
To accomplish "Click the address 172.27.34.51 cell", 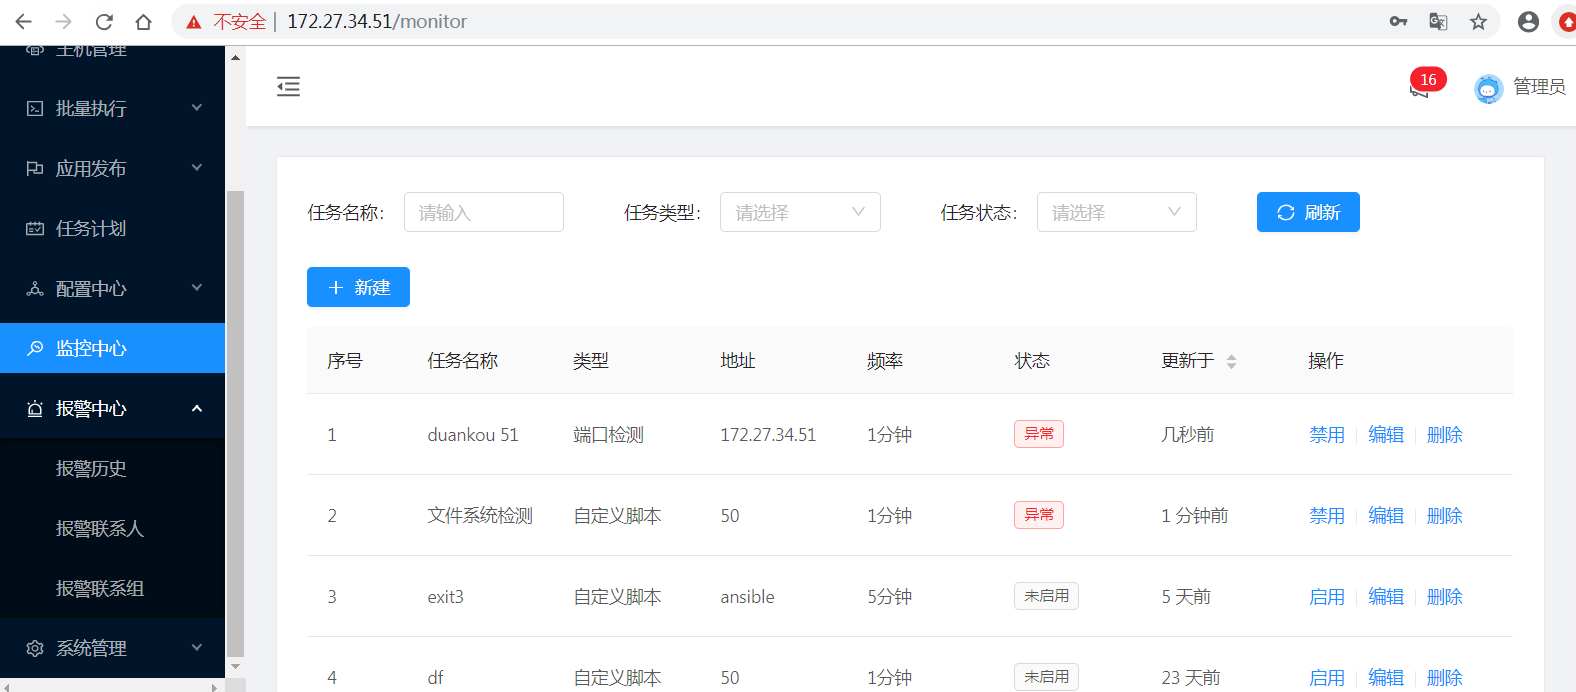I will coord(768,435).
